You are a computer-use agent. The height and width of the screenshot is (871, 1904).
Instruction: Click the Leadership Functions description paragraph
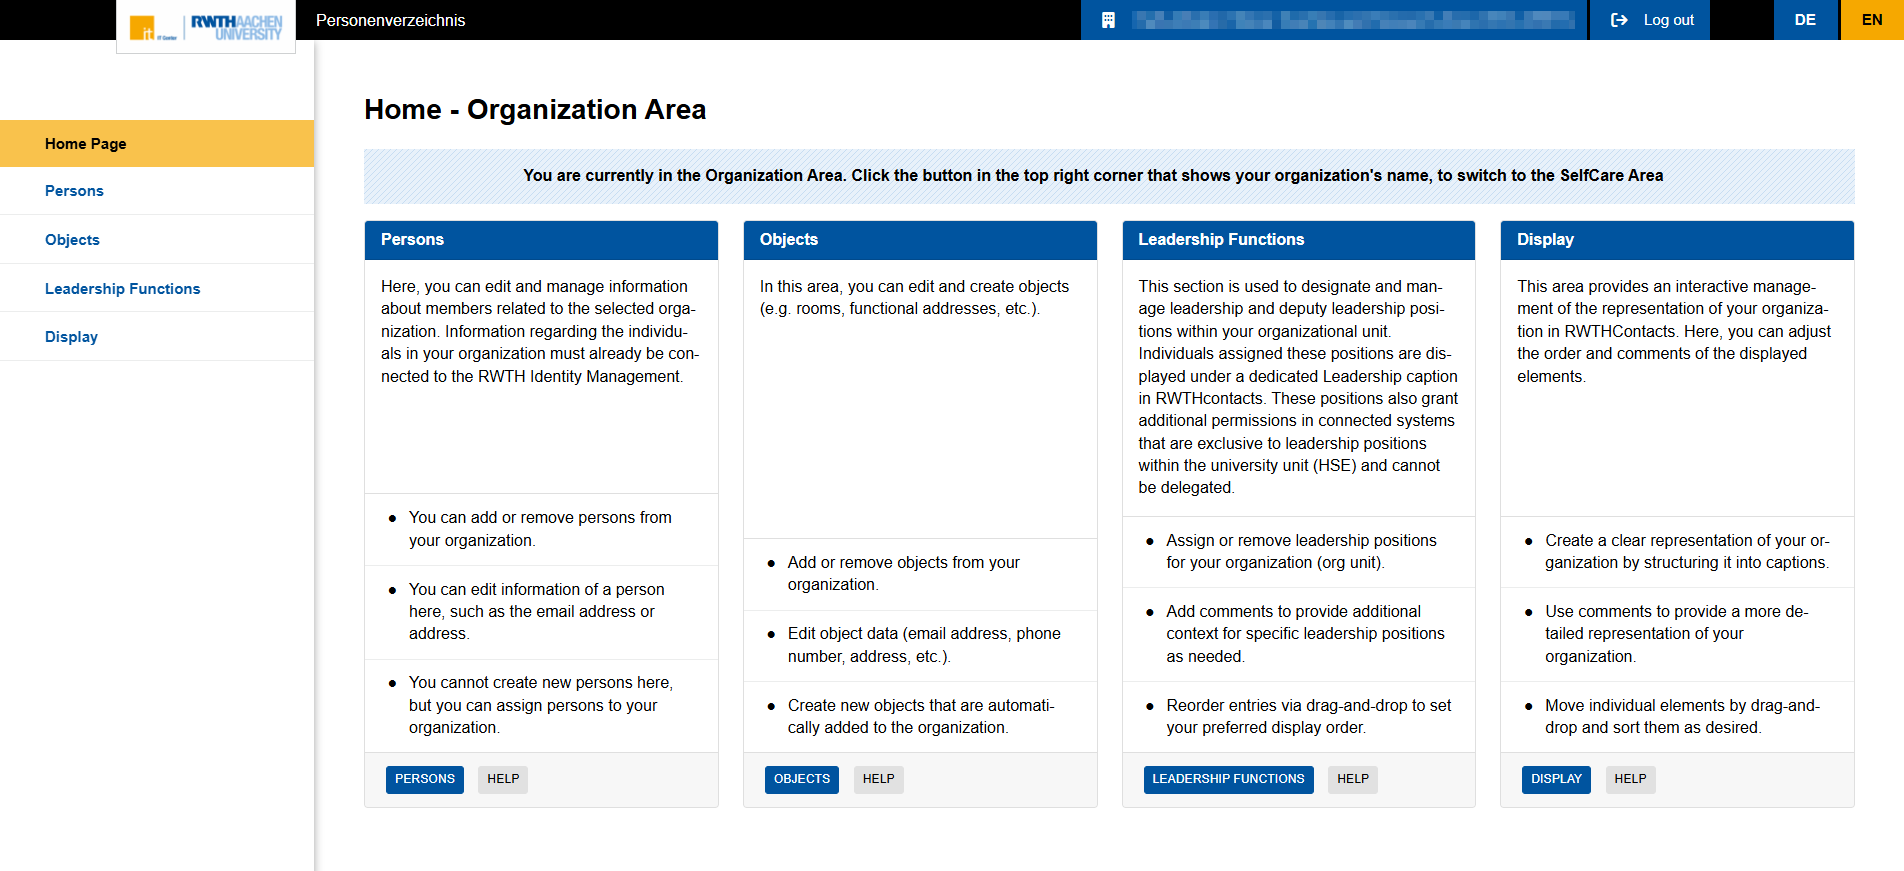pos(1298,387)
